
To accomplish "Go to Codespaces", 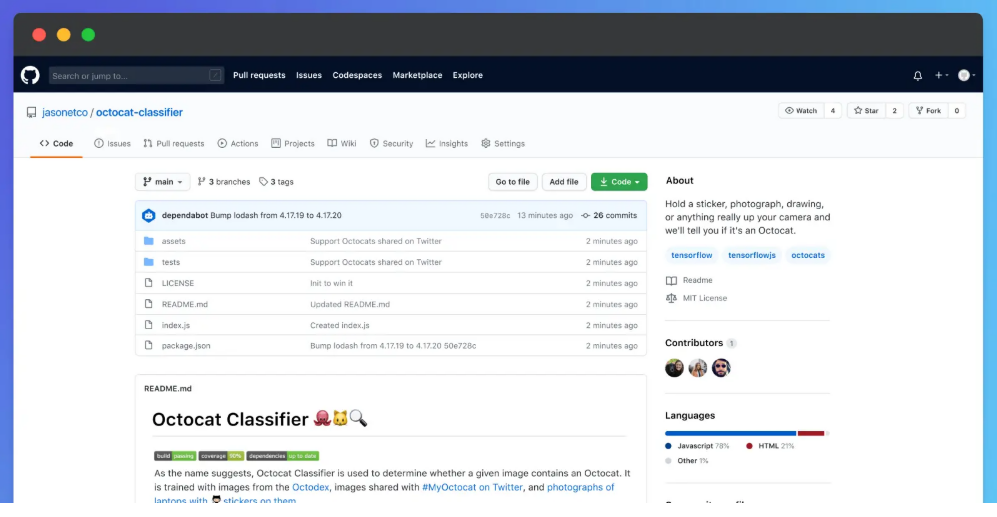I will point(357,75).
